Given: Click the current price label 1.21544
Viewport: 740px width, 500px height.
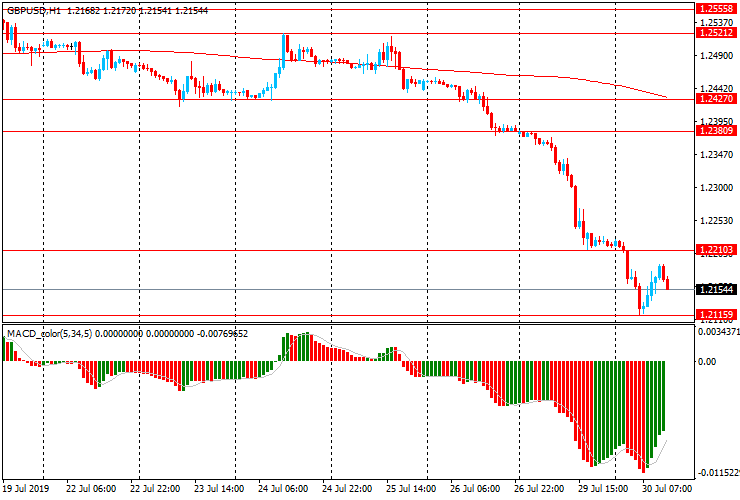Looking at the screenshot, I should pos(716,289).
